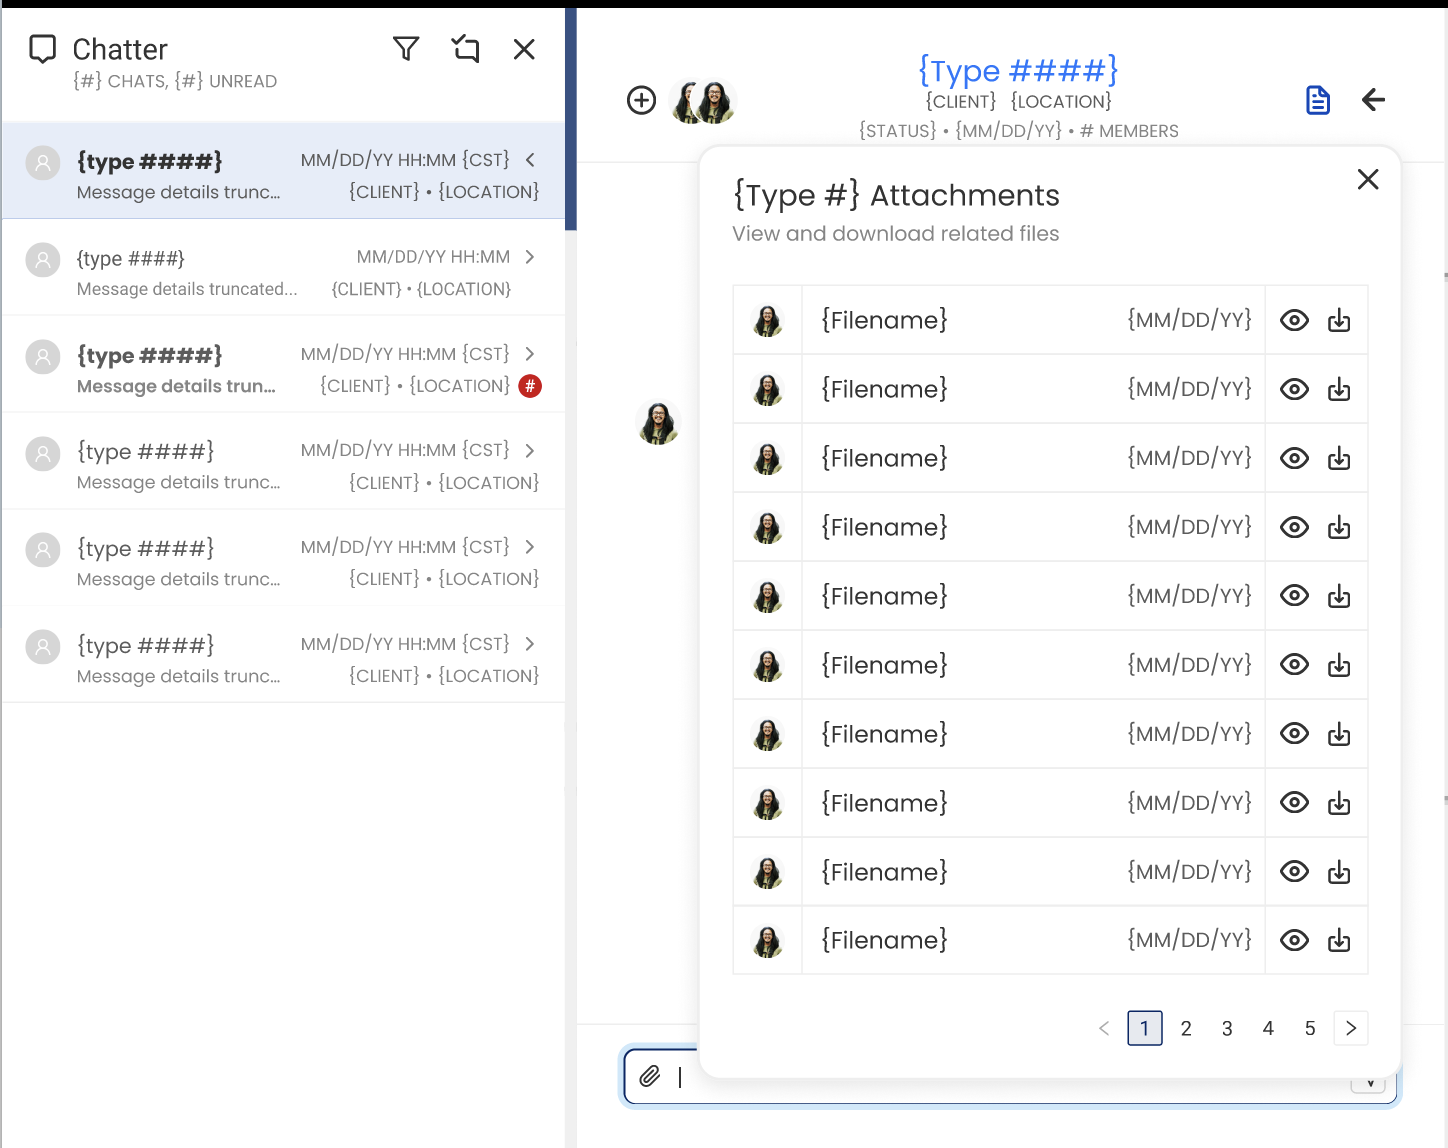The image size is (1448, 1148).
Task: Download the last file in the list
Action: 1339,941
